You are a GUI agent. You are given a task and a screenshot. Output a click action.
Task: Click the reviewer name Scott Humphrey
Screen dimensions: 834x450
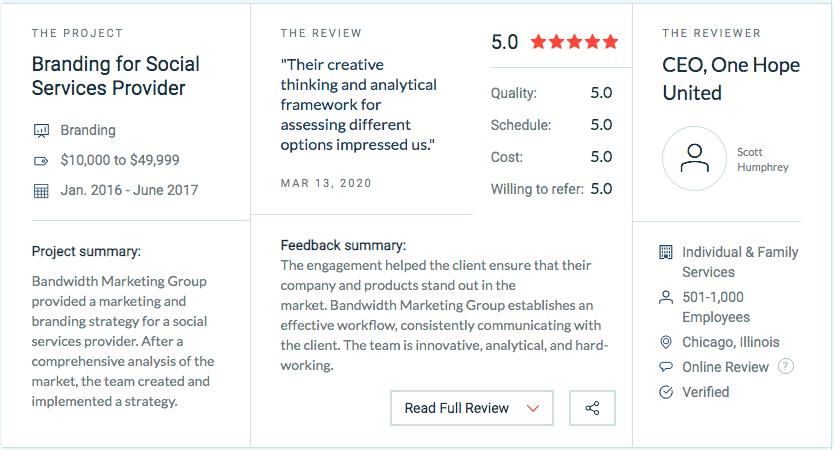tap(763, 160)
